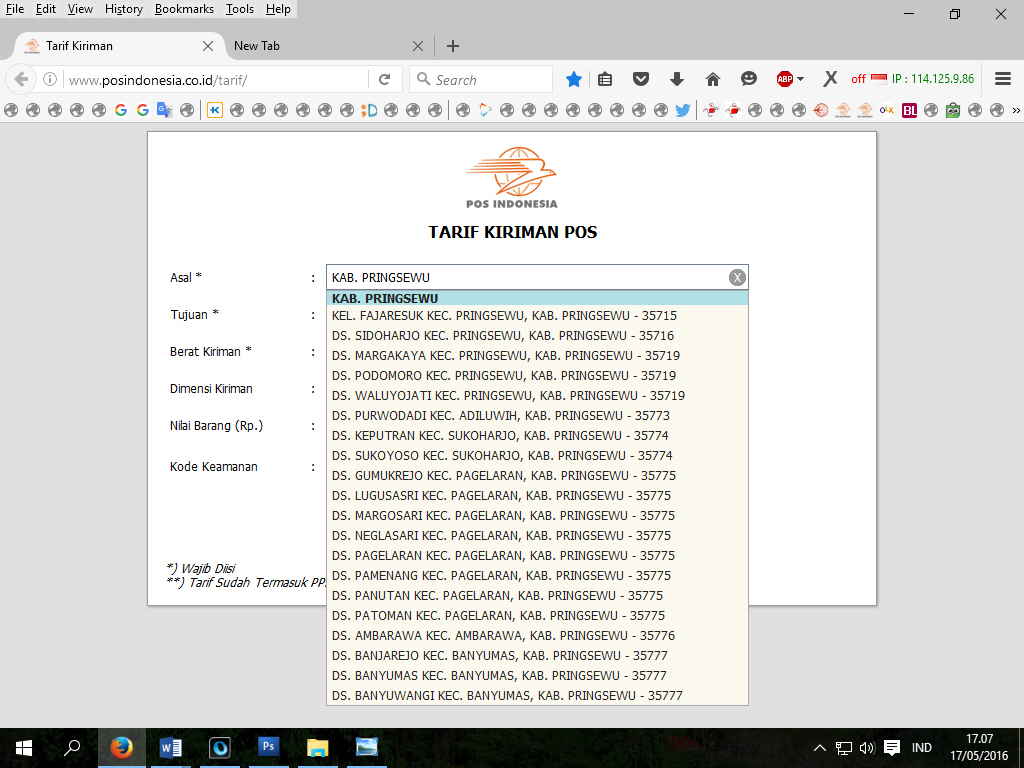Select DS. GUMUKREJO KEC. PAGELARAN suggestion

pyautogui.click(x=537, y=475)
